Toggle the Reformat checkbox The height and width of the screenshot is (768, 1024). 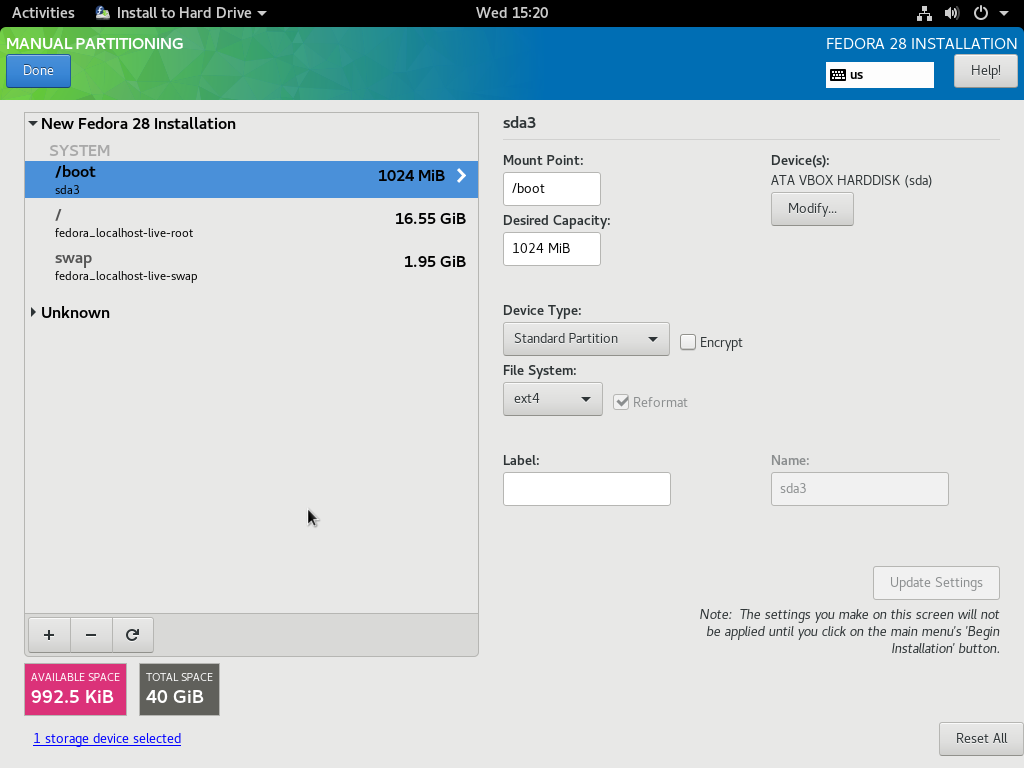point(621,402)
